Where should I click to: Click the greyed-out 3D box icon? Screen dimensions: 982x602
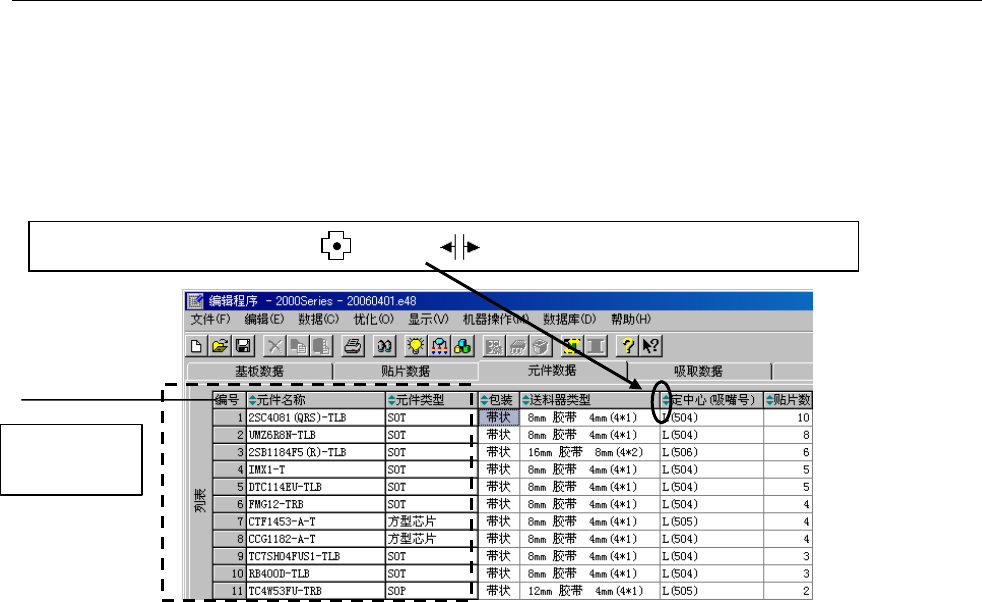coord(540,346)
